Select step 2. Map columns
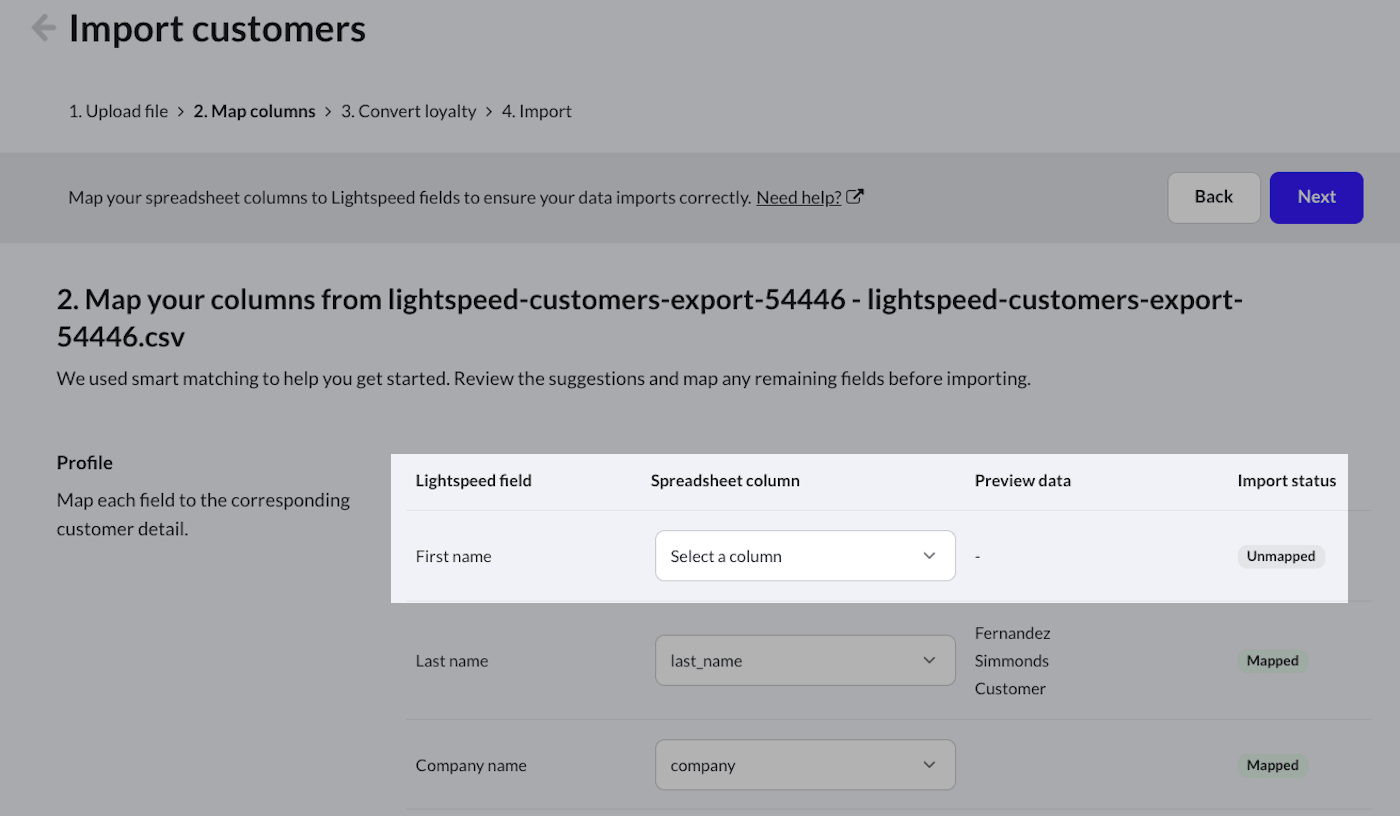The width and height of the screenshot is (1400, 816). [x=254, y=111]
